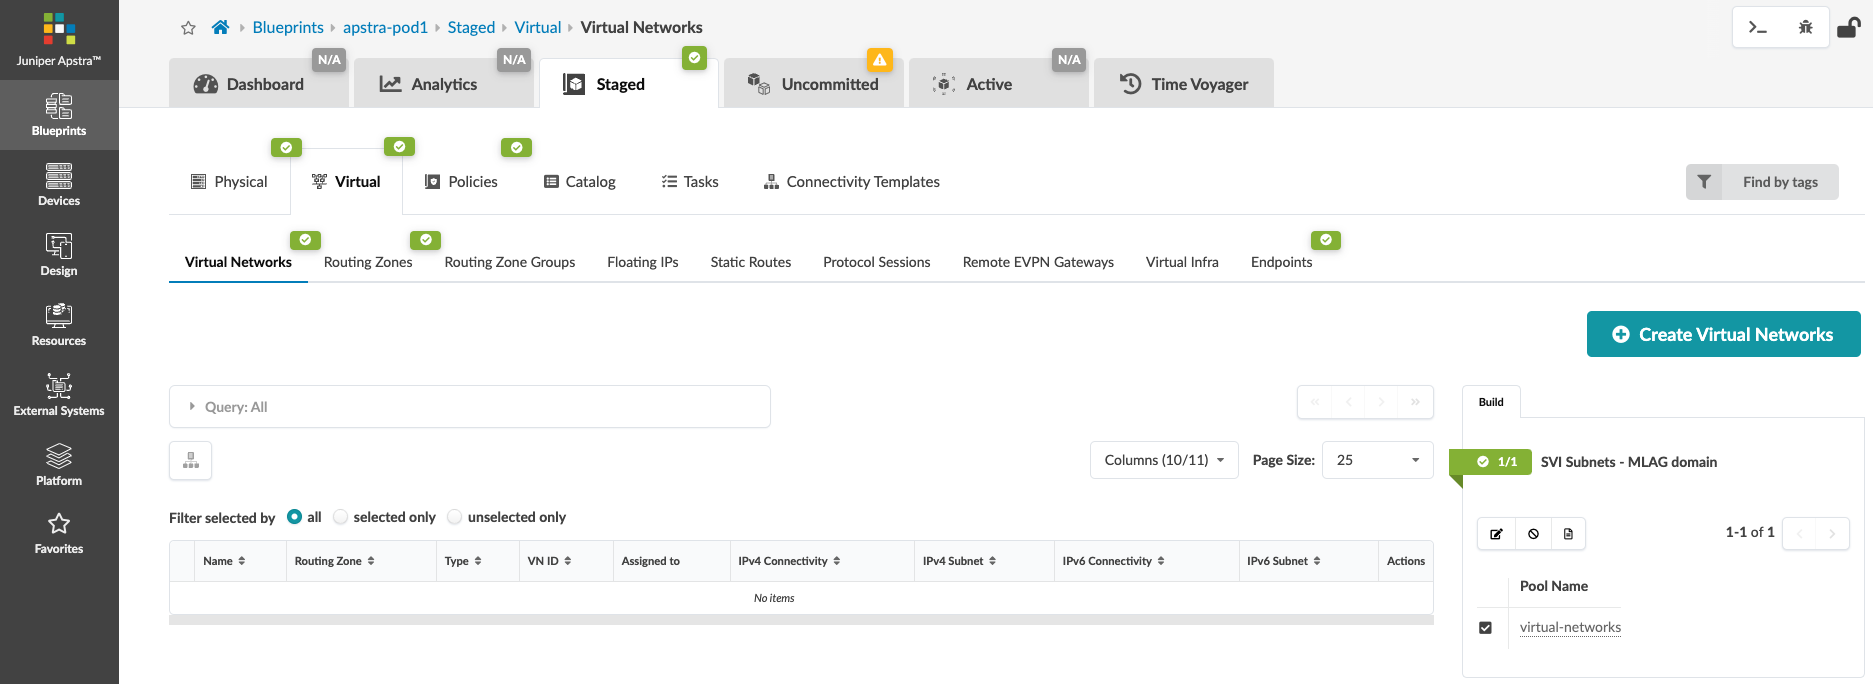Click the favorite star icon in breadcrumb
Image resolution: width=1873 pixels, height=684 pixels.
coord(188,28)
